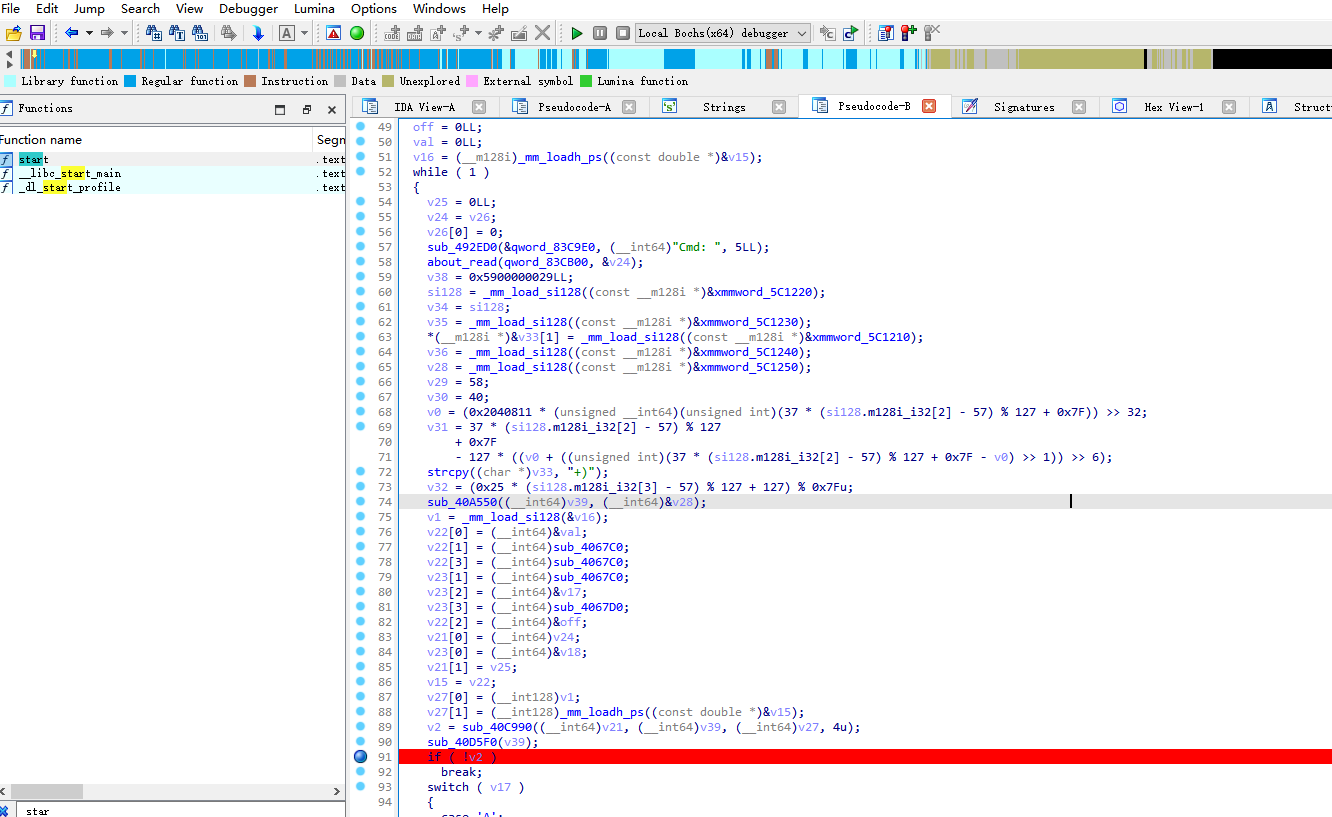Click the gray X undefine toolbar icon
Image resolution: width=1332 pixels, height=817 pixels.
(542, 33)
